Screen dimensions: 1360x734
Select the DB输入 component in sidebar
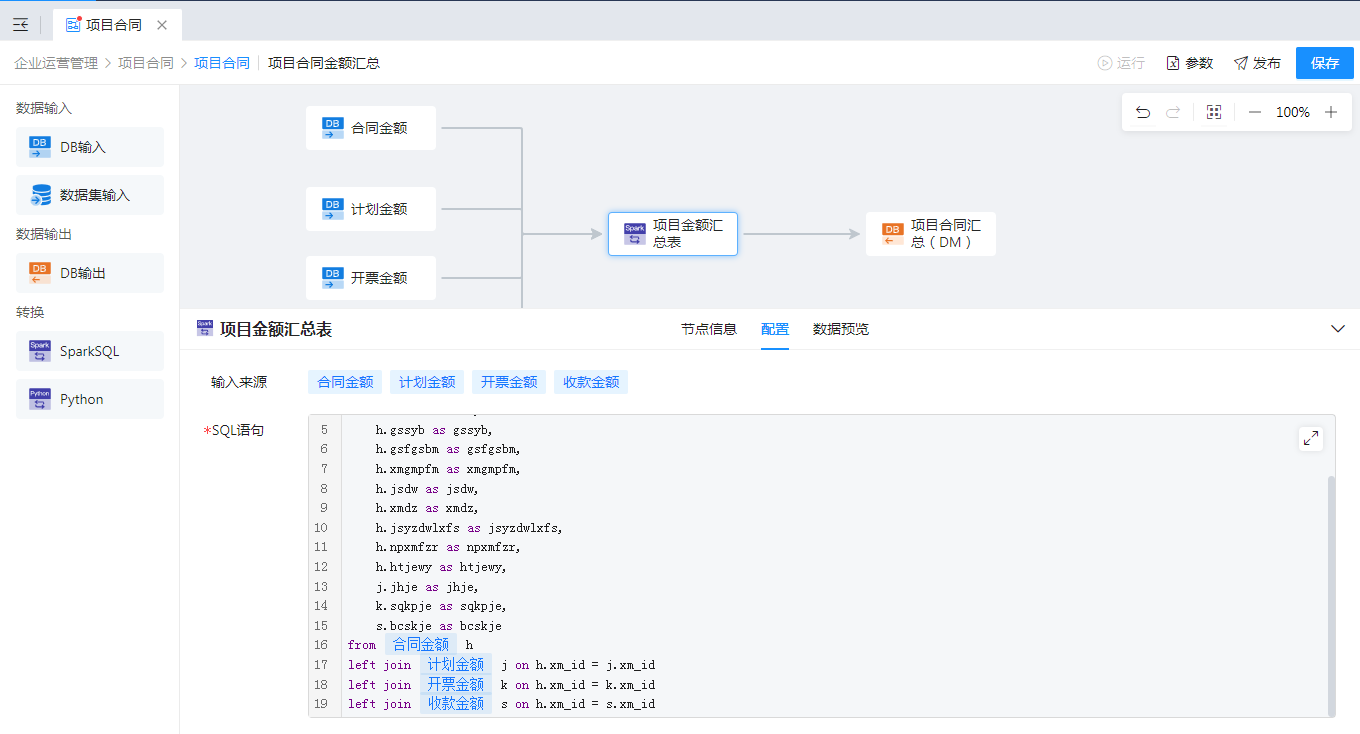[90, 147]
